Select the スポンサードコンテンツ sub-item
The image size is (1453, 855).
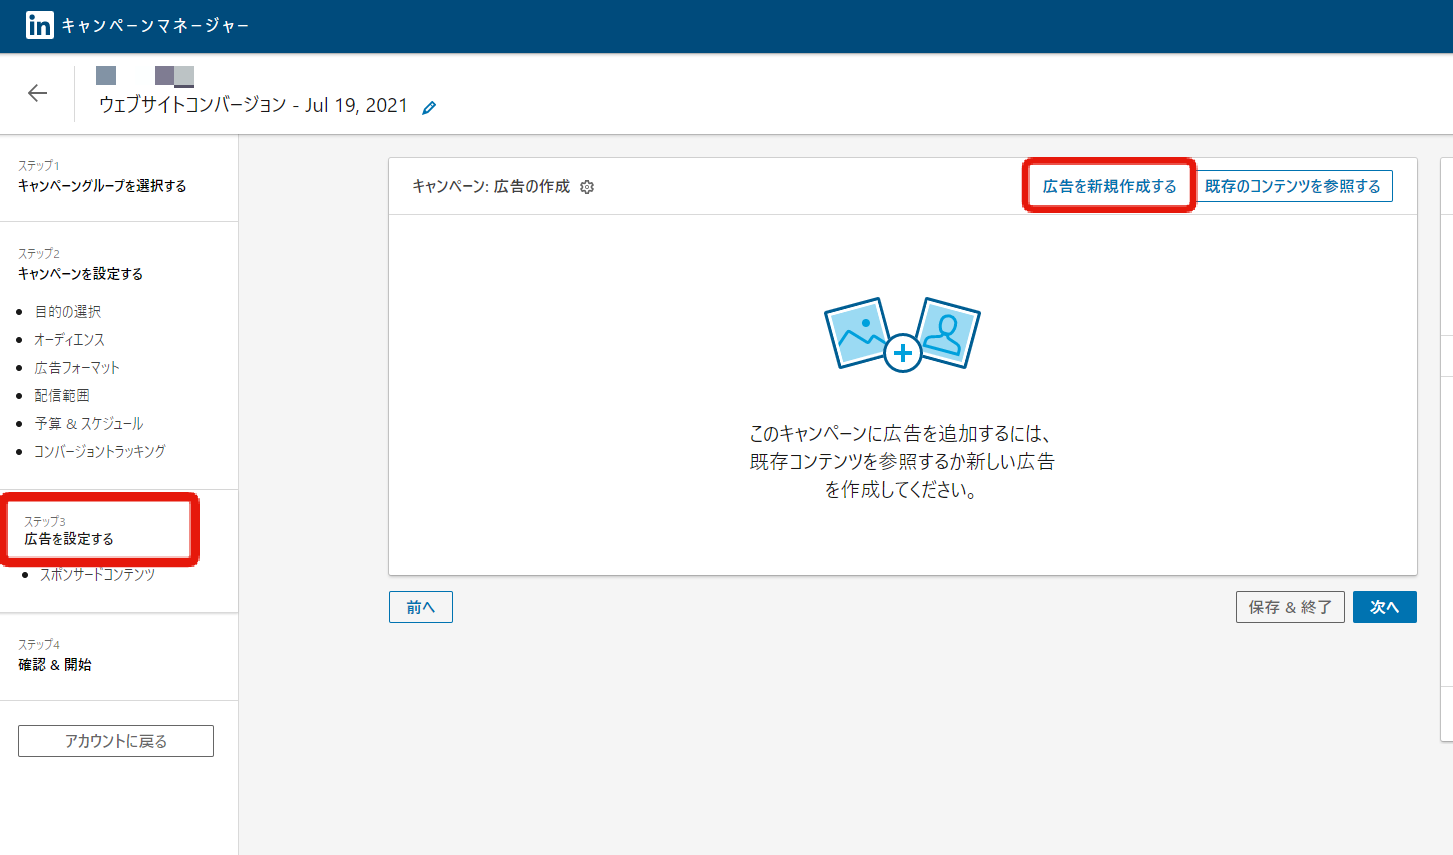(97, 575)
